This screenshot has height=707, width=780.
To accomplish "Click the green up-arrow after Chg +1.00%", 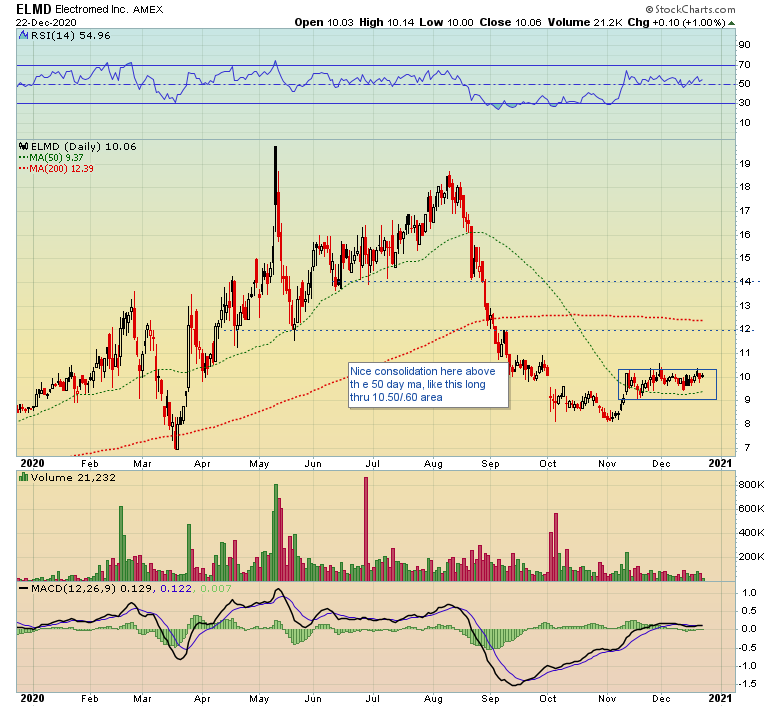I will (x=731, y=23).
